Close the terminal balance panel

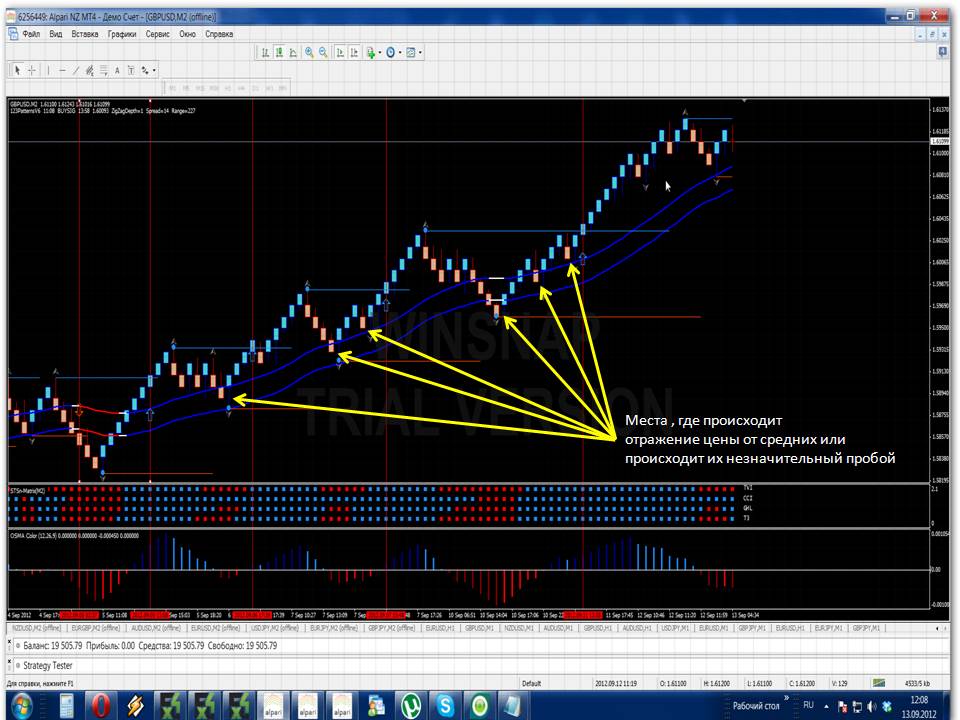coord(9,640)
